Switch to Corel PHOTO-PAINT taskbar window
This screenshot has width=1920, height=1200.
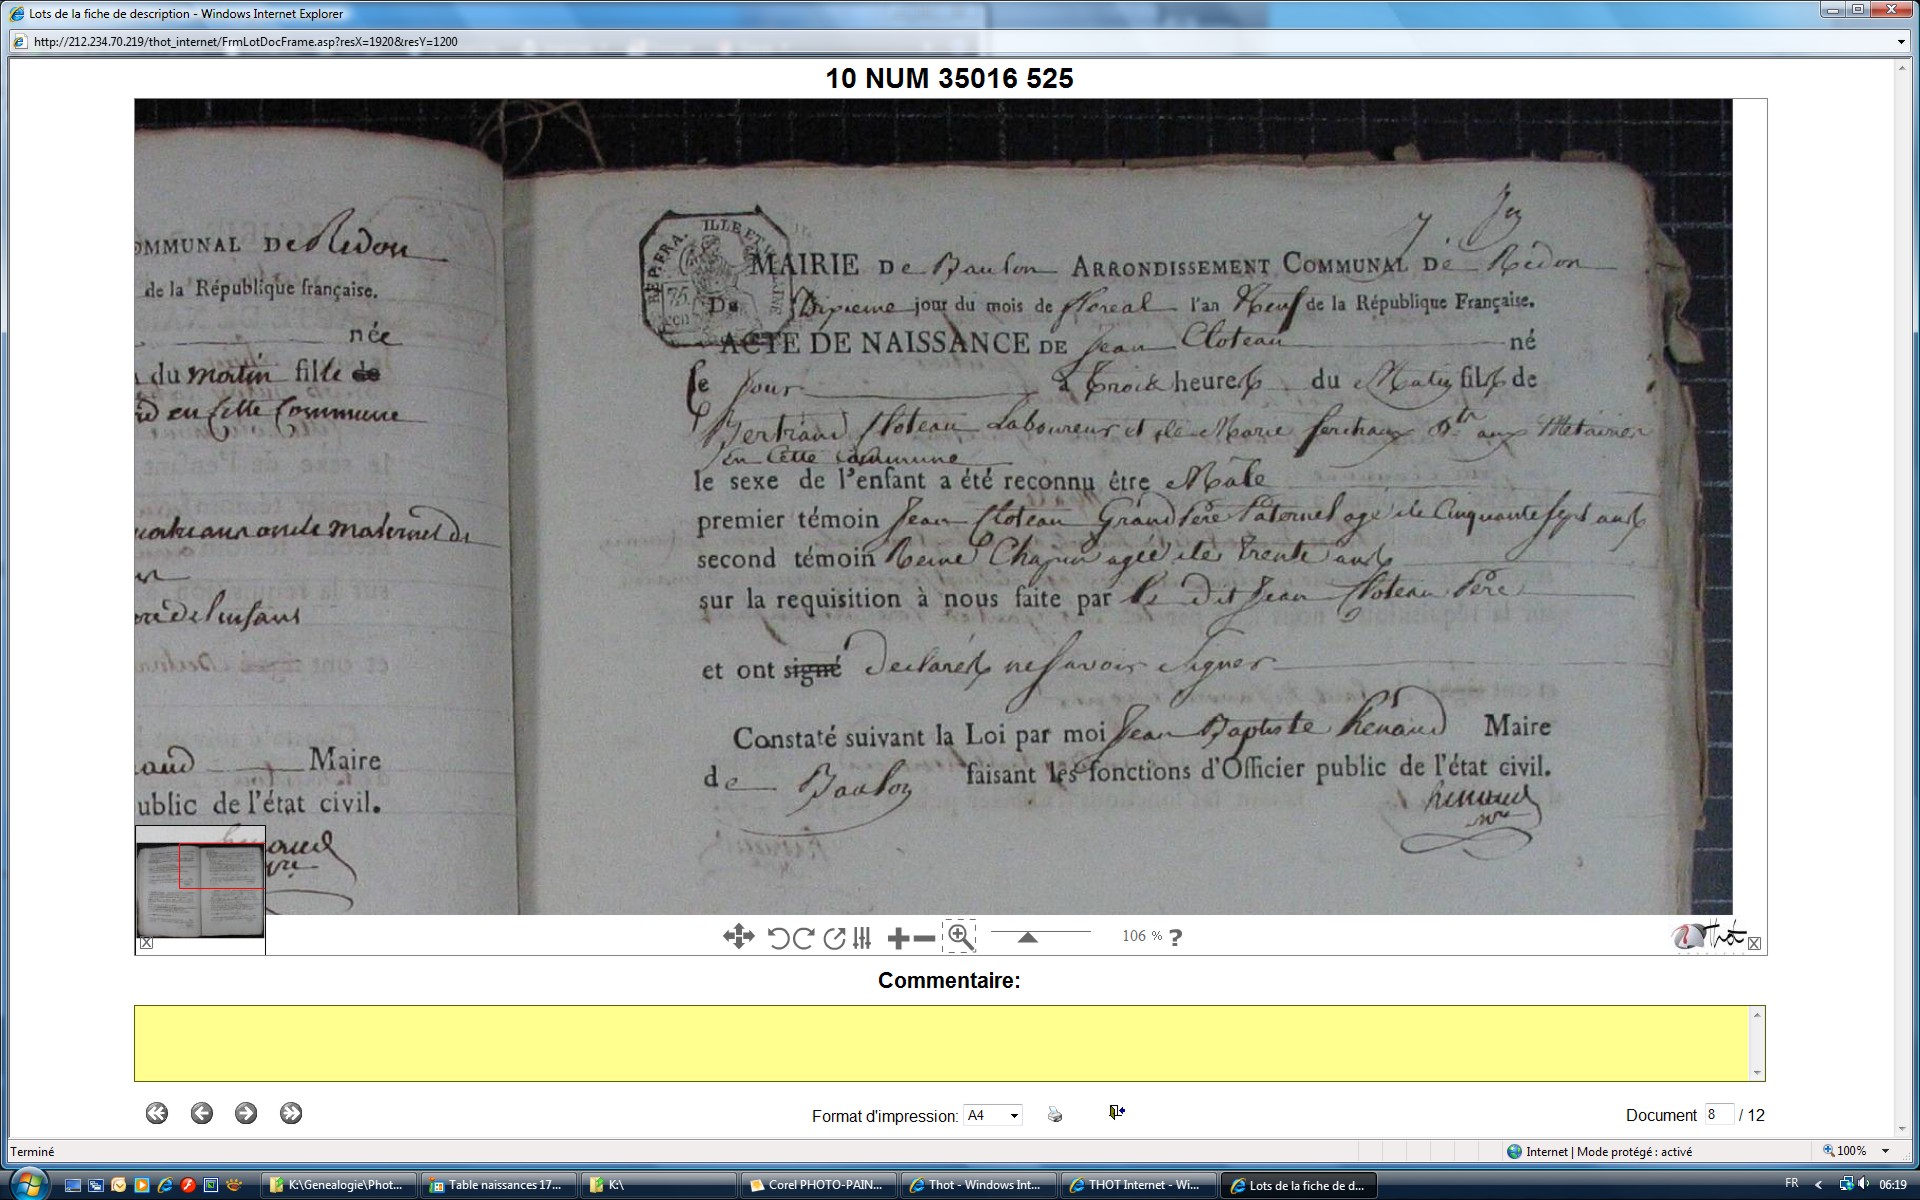[x=817, y=1185]
